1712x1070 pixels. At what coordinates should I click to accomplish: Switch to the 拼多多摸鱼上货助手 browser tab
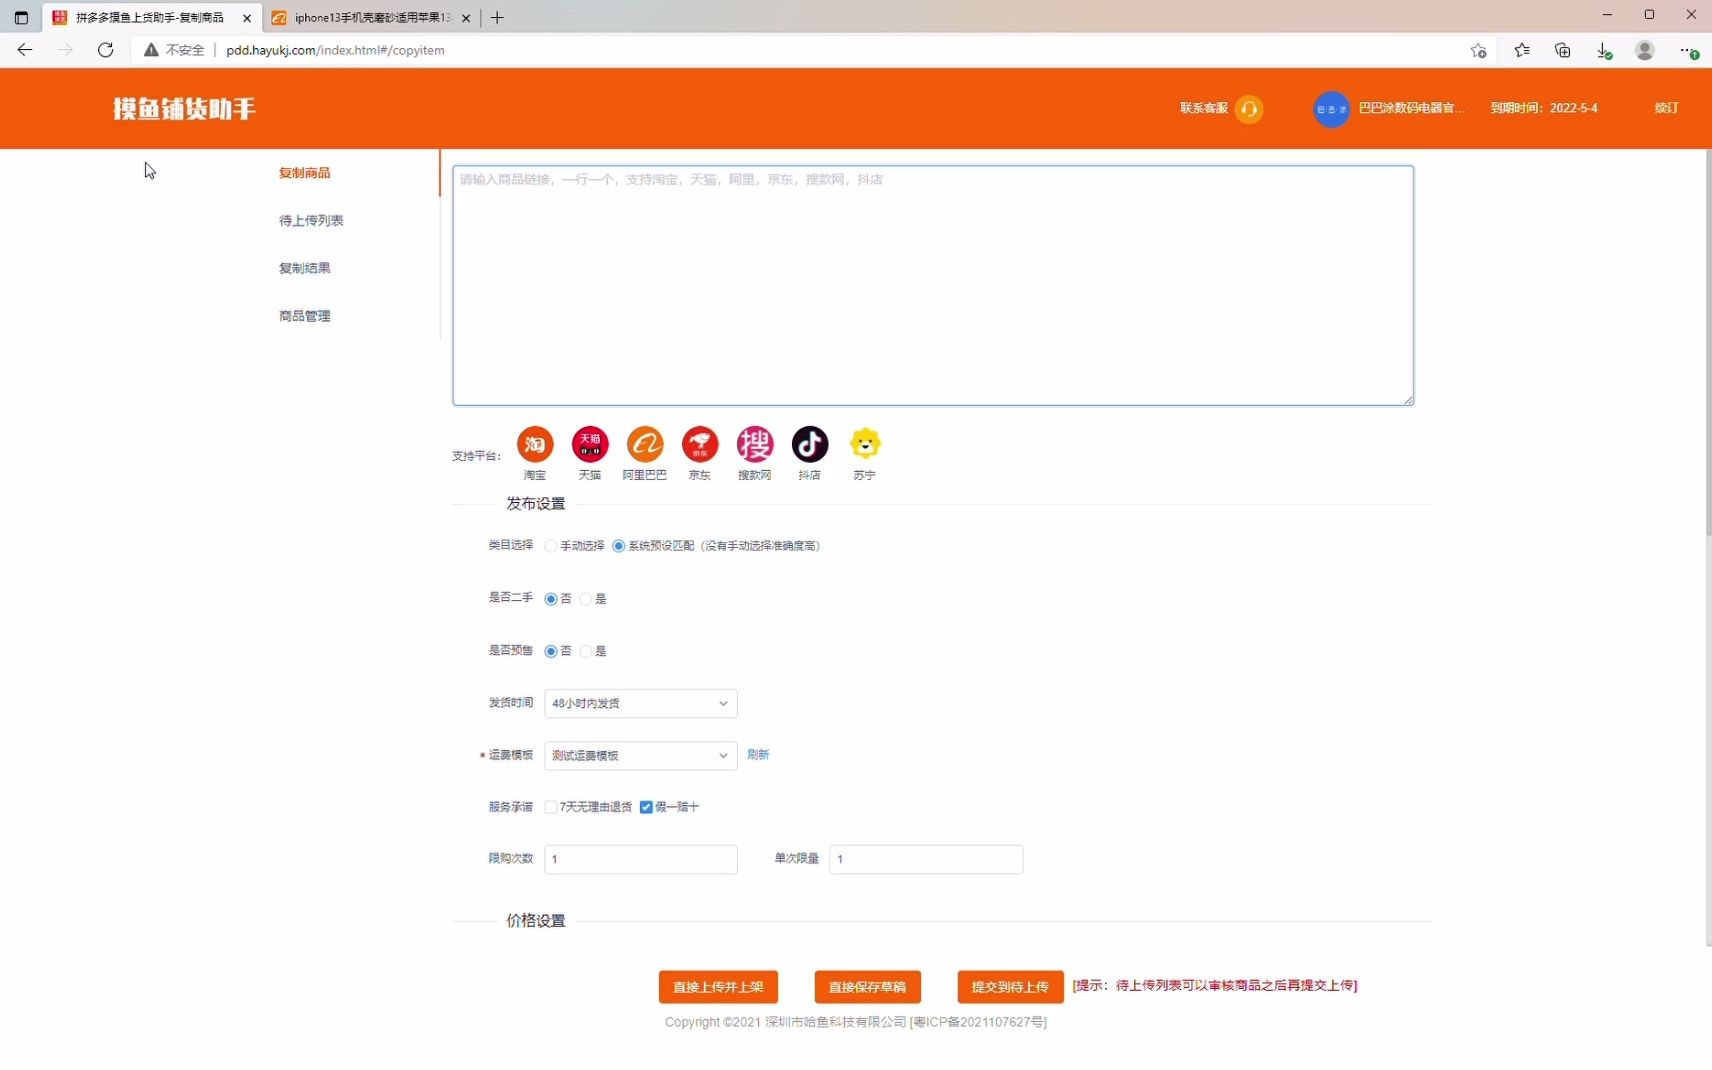click(150, 18)
